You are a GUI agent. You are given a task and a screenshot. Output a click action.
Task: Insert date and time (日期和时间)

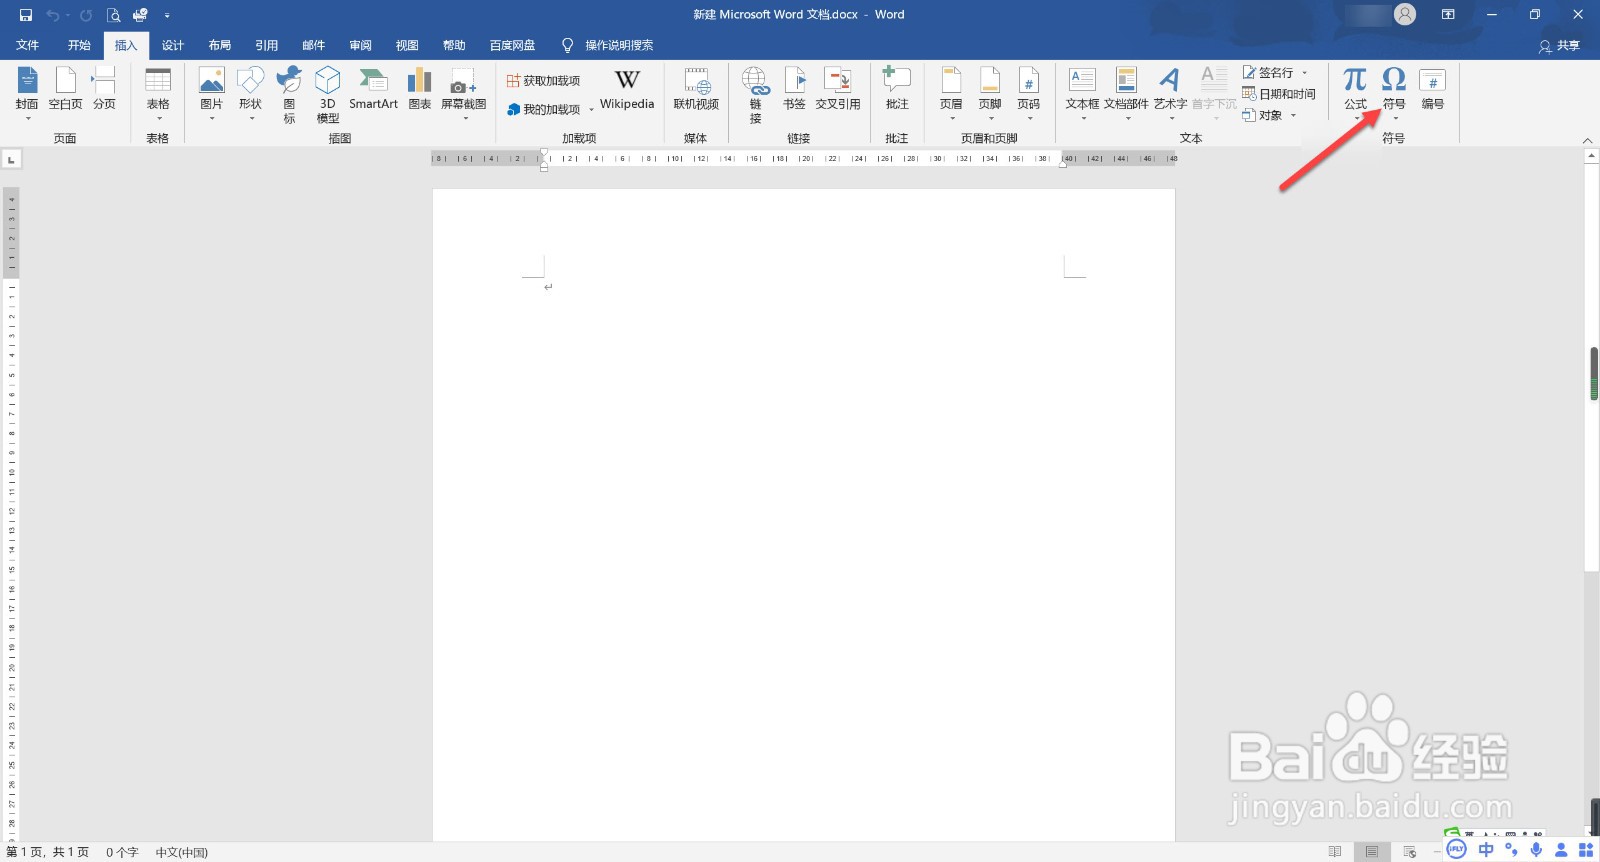[1279, 94]
